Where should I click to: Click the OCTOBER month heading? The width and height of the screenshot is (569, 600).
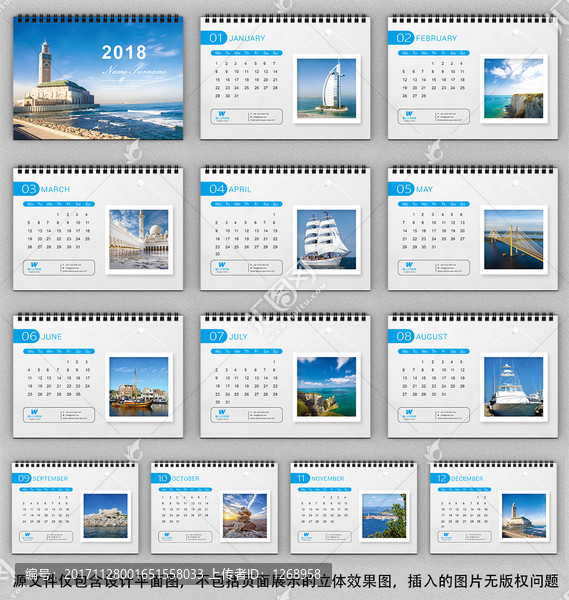[186, 479]
